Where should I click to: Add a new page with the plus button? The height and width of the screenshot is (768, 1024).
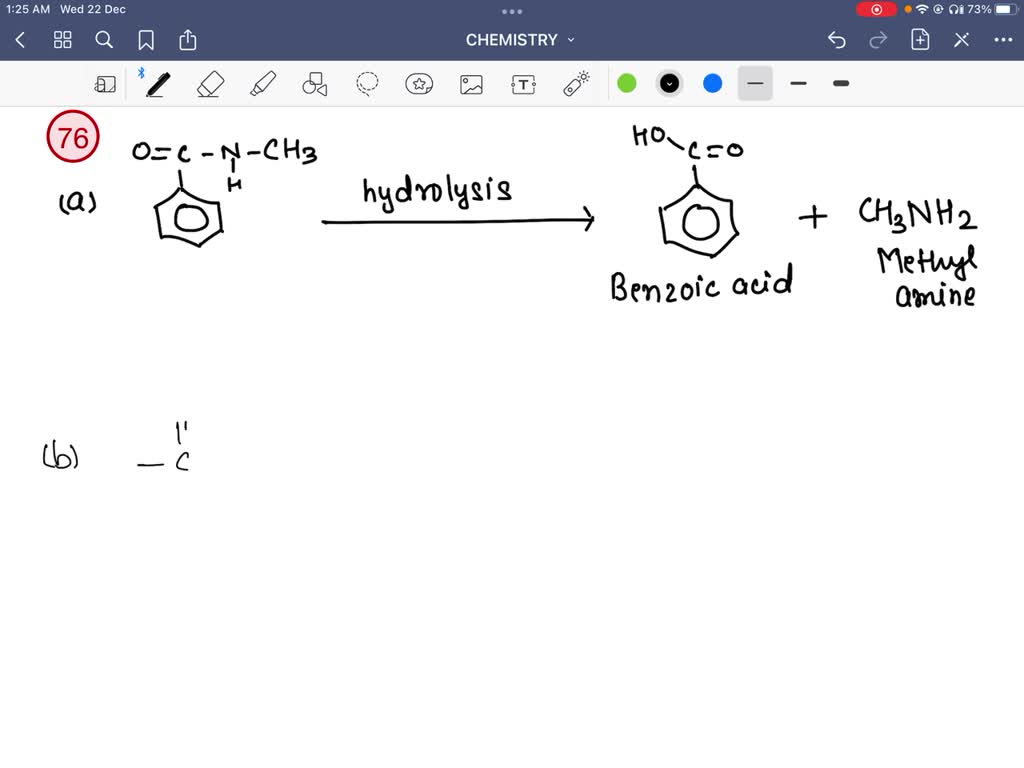point(920,40)
